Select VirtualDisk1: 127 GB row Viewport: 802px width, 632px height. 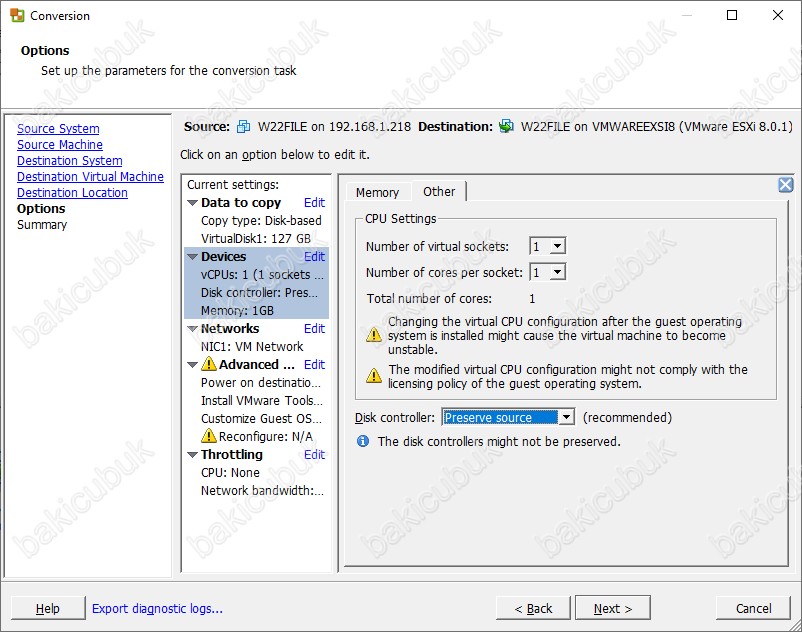(x=256, y=238)
